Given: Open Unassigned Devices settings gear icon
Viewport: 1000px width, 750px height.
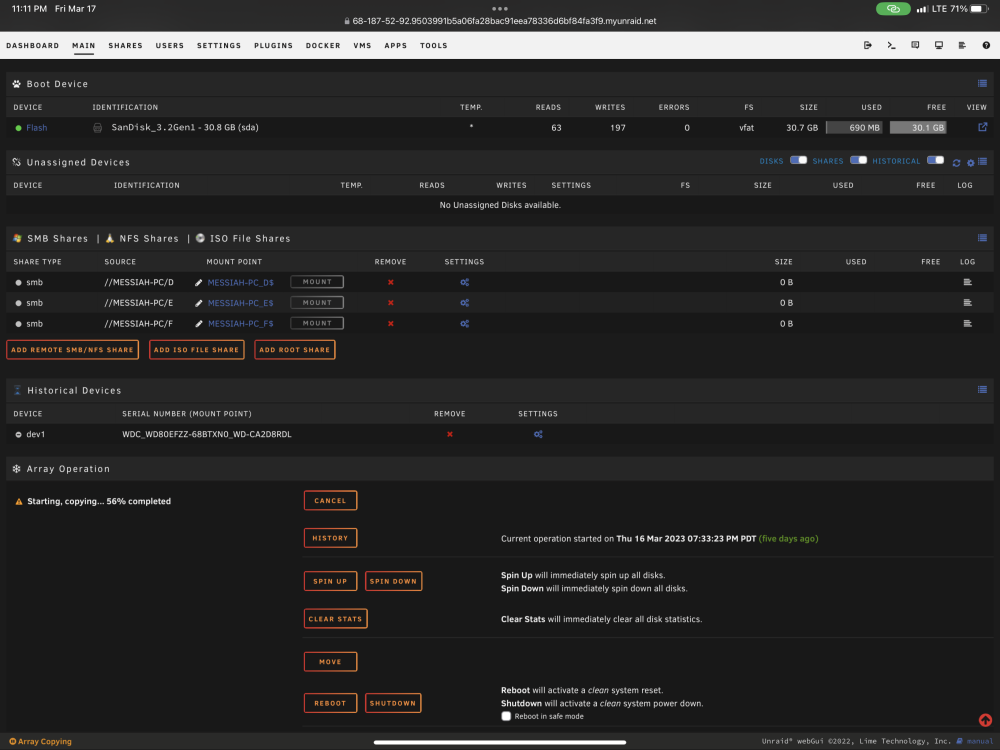Looking at the screenshot, I should (971, 163).
